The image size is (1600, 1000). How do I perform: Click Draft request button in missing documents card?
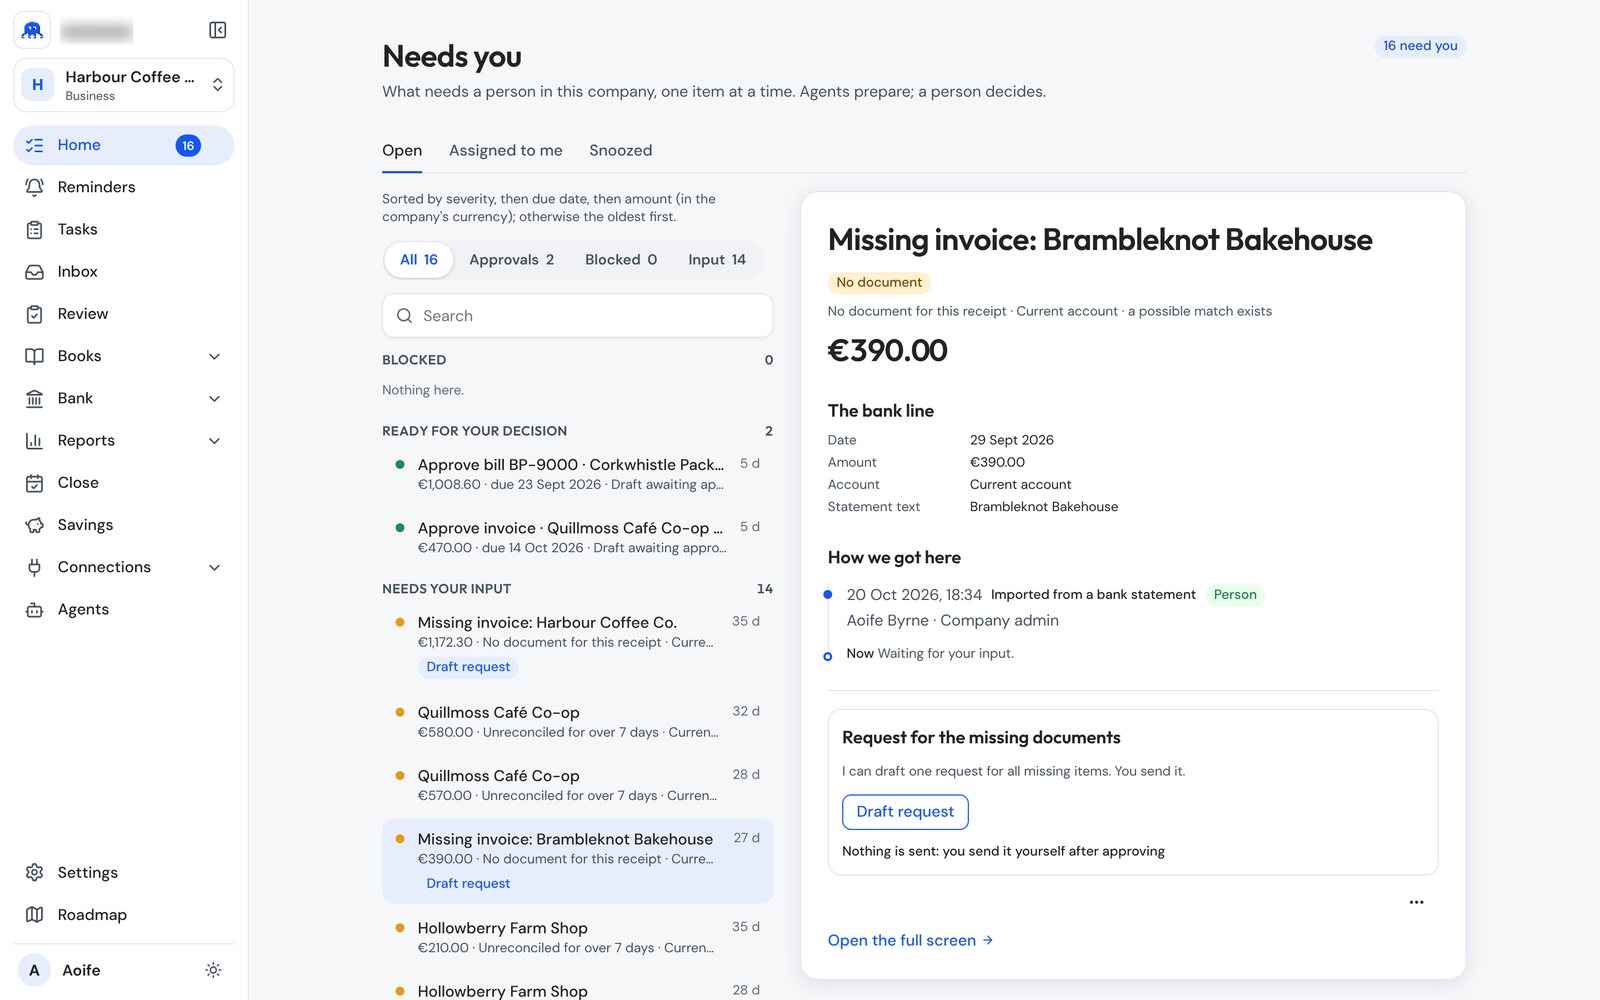click(x=905, y=812)
